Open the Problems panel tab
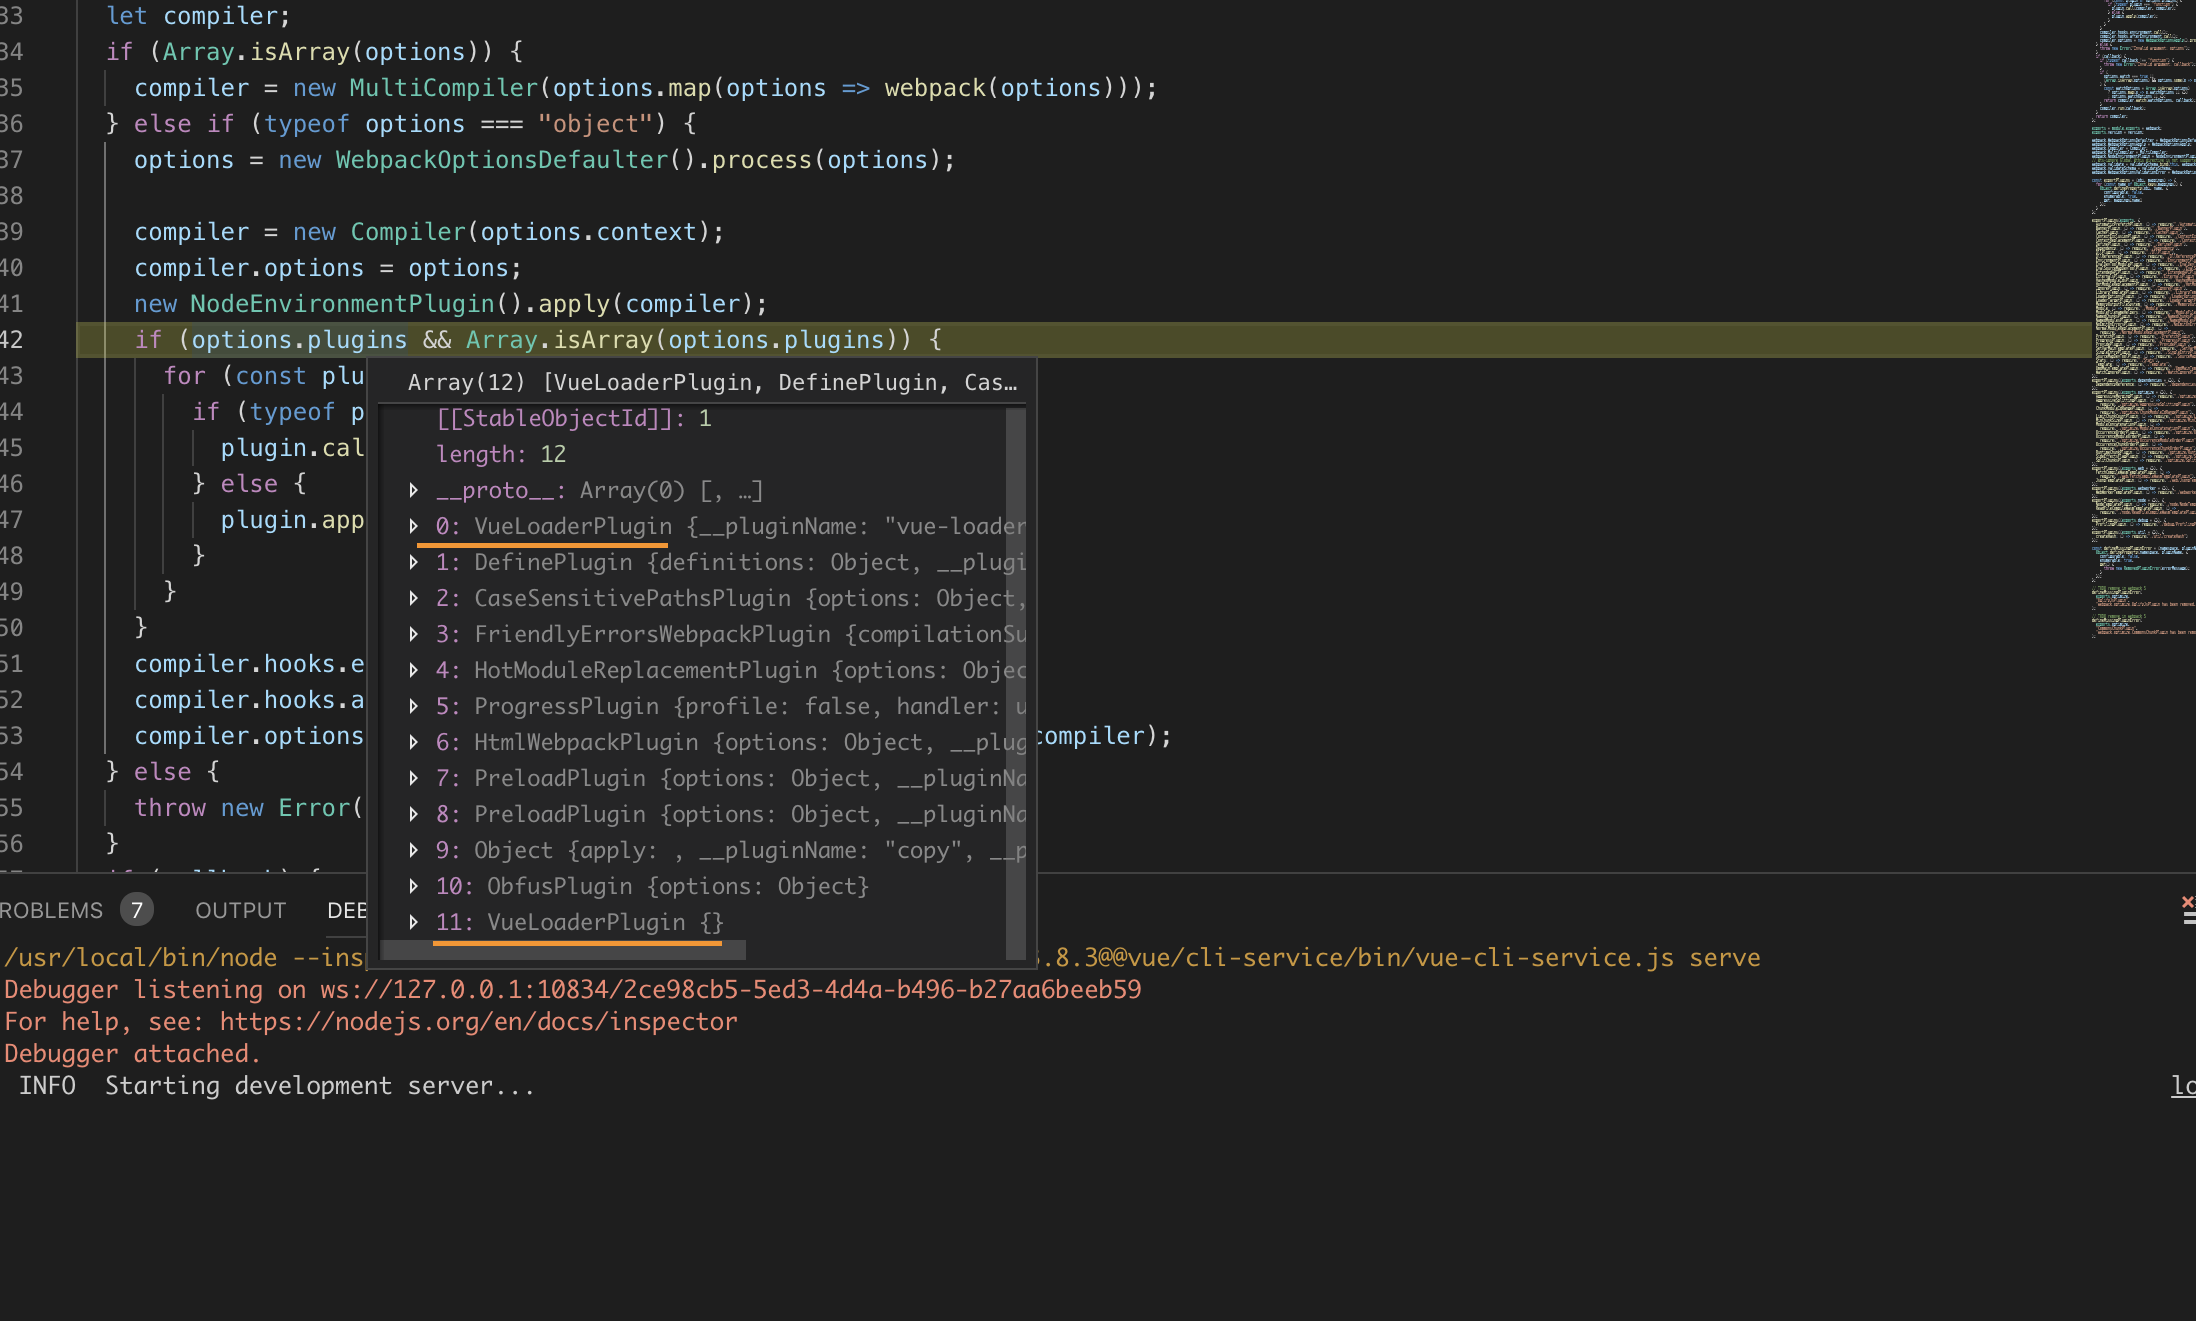This screenshot has height=1321, width=2196. (51, 911)
